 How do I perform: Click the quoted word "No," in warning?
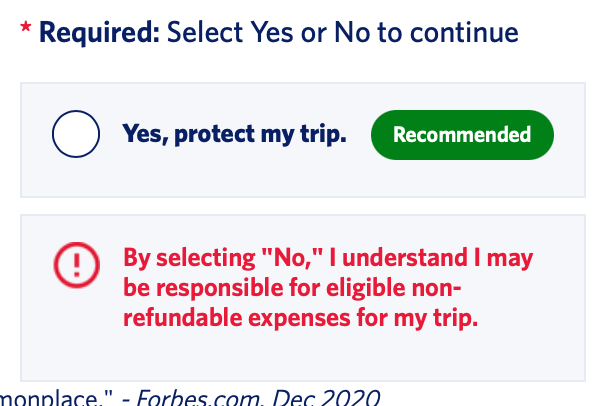click(x=292, y=258)
